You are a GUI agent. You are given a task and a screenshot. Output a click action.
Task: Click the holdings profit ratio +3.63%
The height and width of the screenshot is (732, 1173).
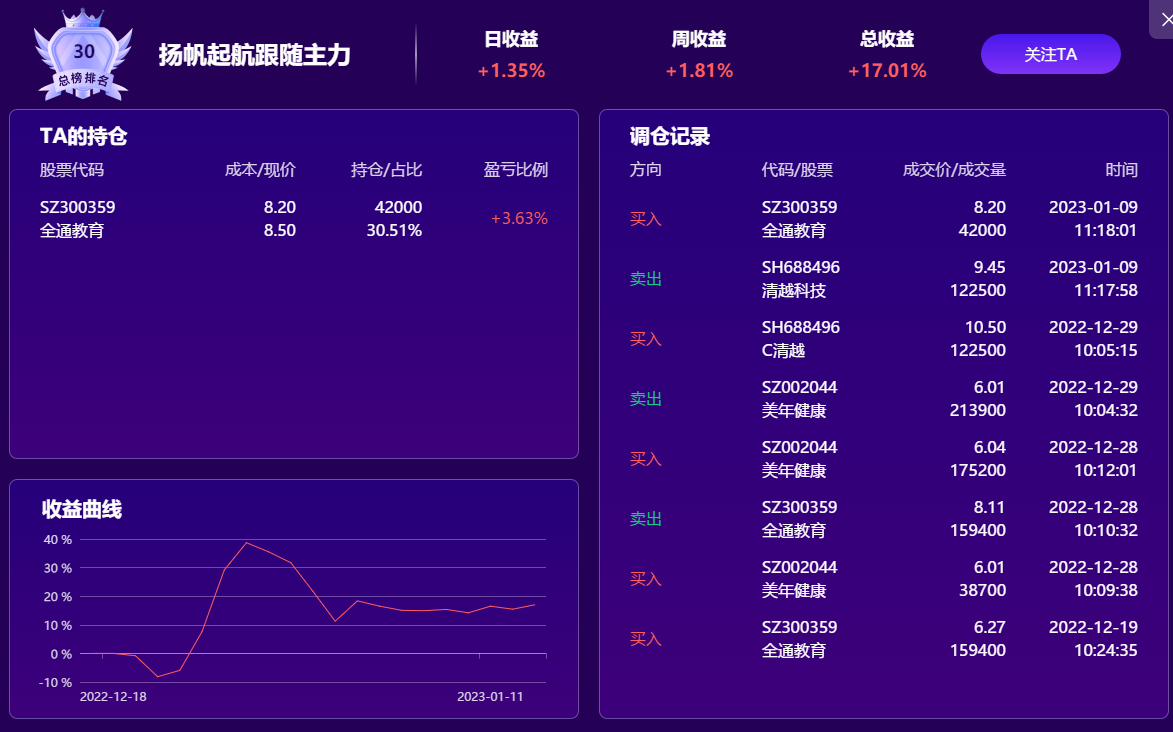click(x=519, y=219)
